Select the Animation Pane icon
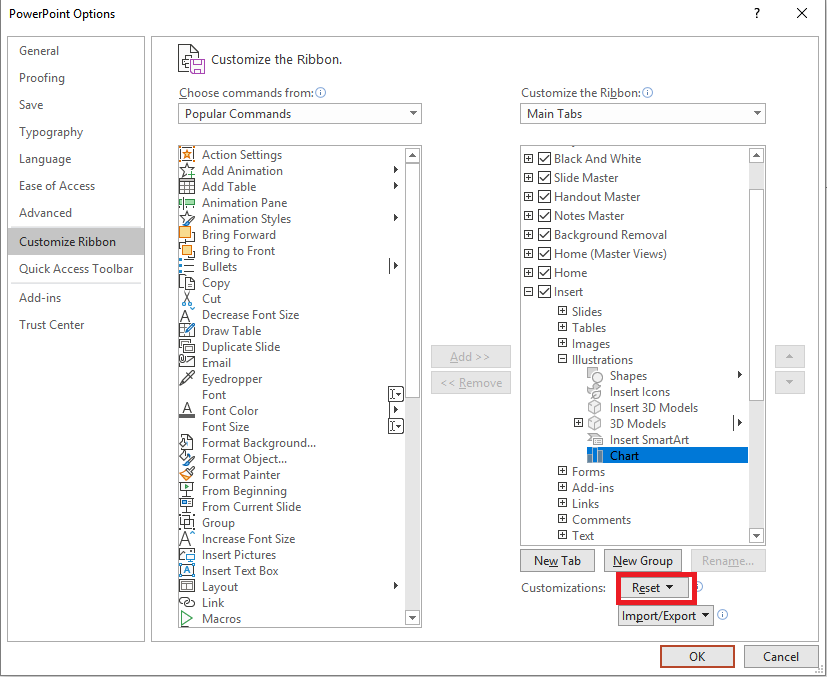The width and height of the screenshot is (827, 677). tap(187, 202)
